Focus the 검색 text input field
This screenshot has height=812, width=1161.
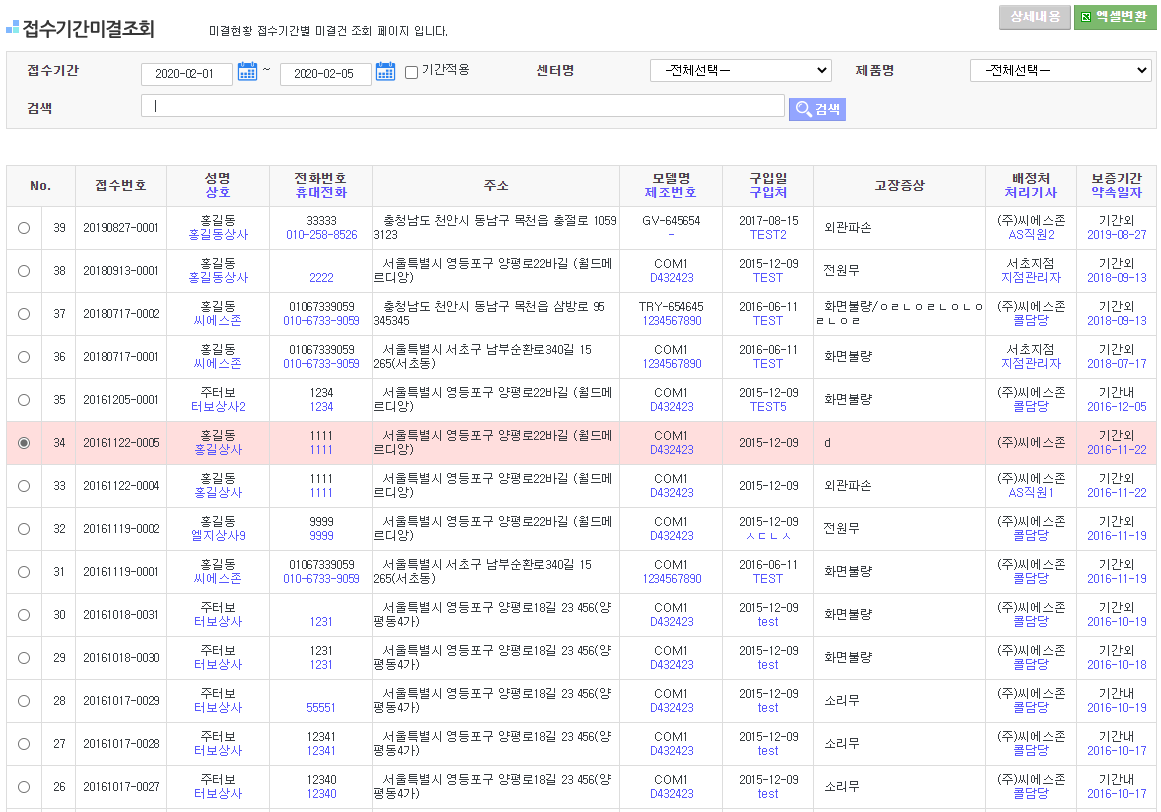click(462, 106)
